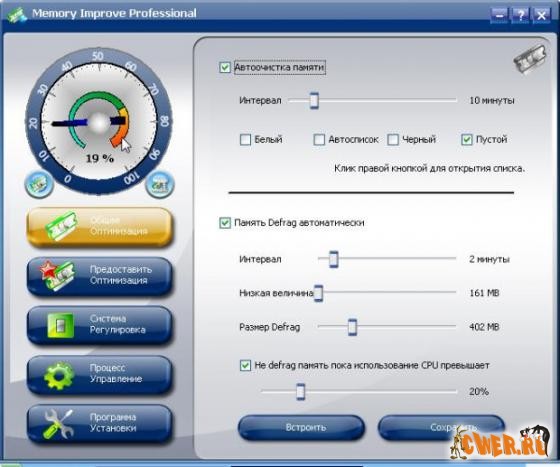Viewport: 560px width, 467px height.
Task: Enable the Белый list checkbox
Action: [x=245, y=139]
